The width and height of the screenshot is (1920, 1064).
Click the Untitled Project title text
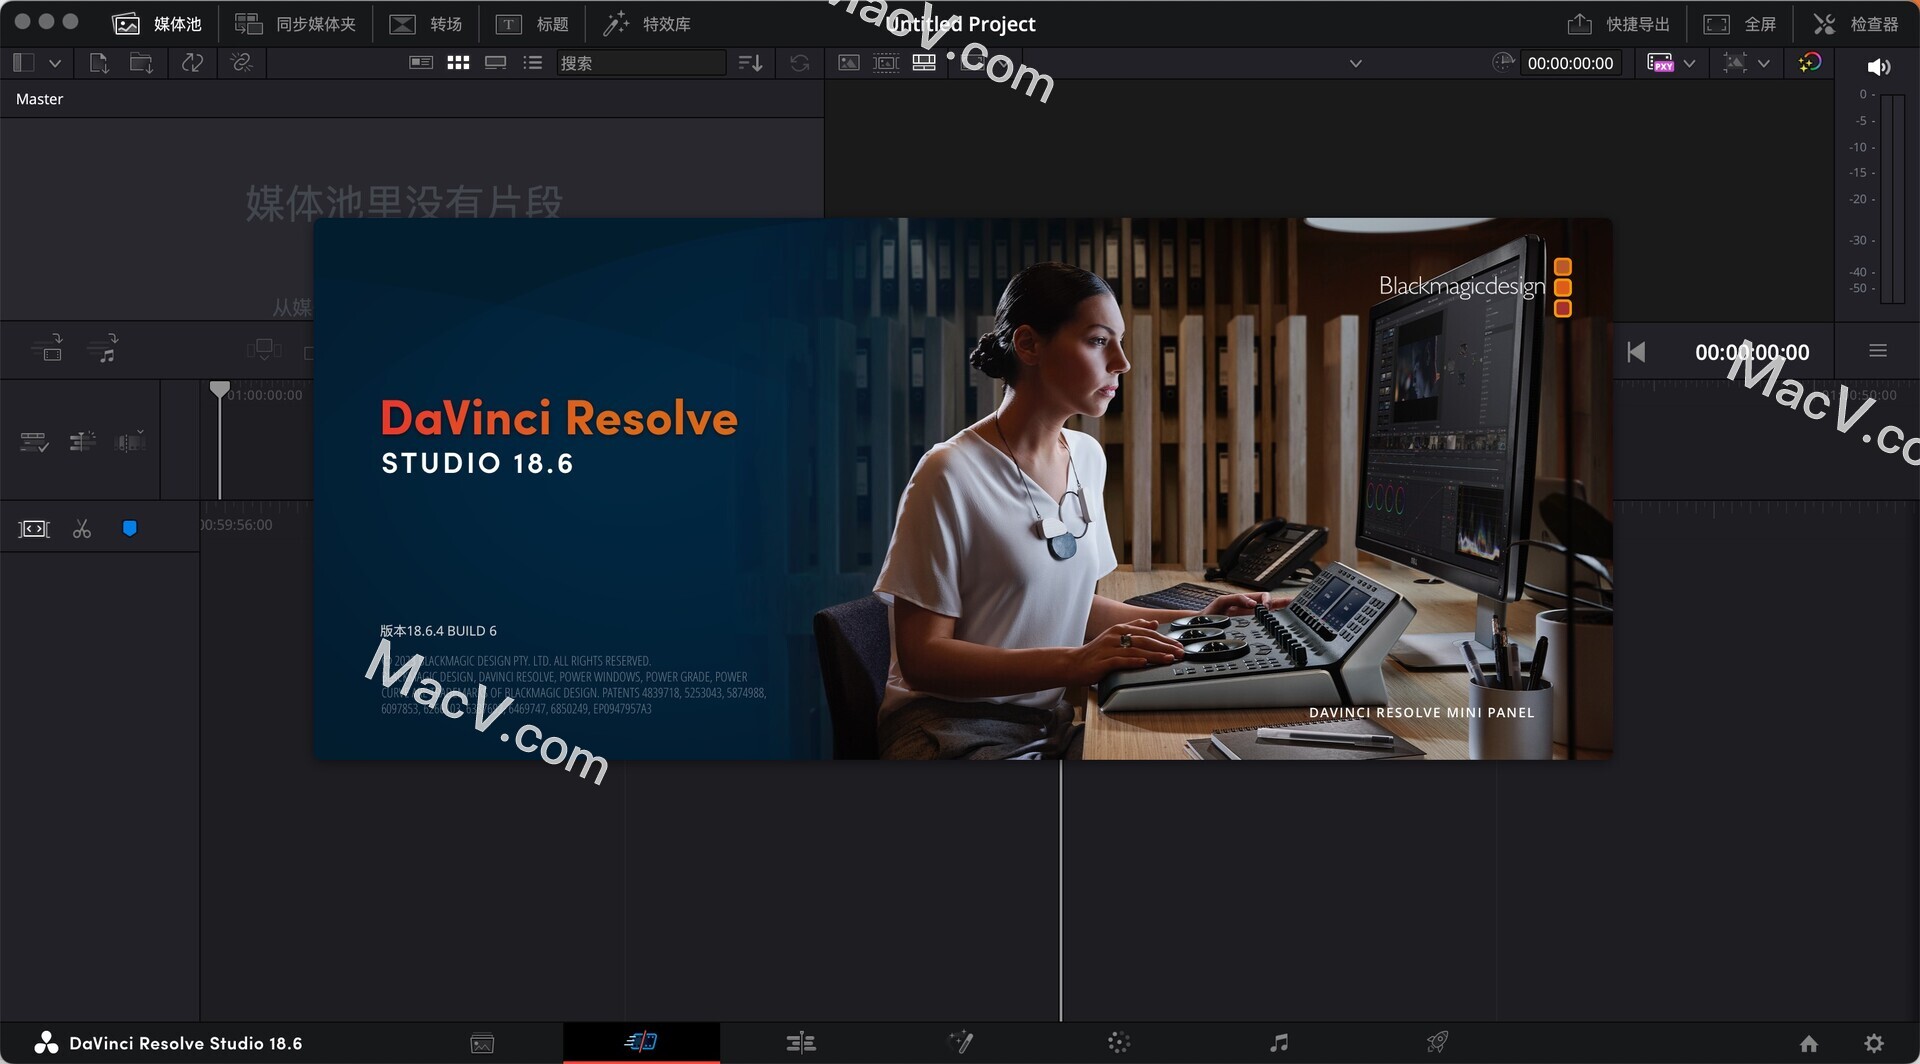coord(961,24)
